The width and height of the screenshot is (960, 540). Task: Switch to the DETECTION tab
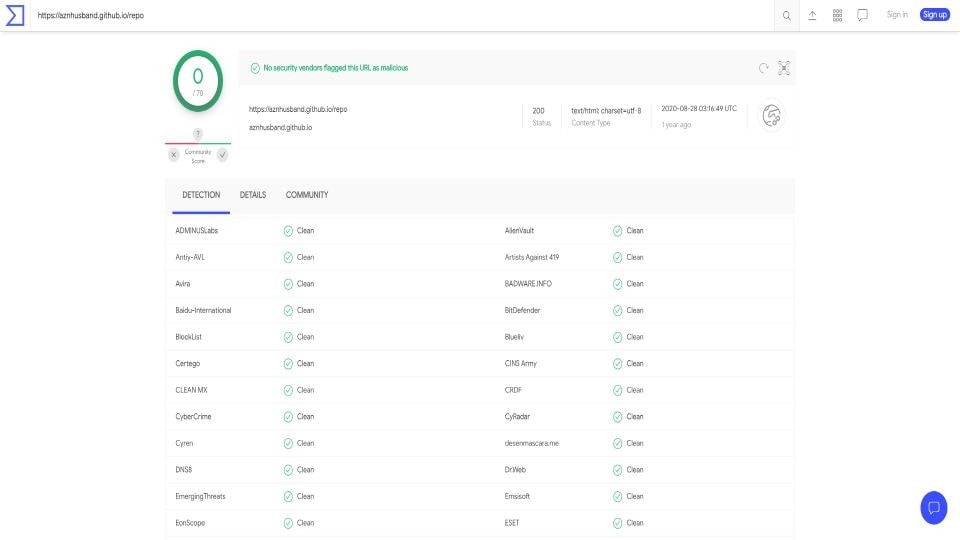201,195
